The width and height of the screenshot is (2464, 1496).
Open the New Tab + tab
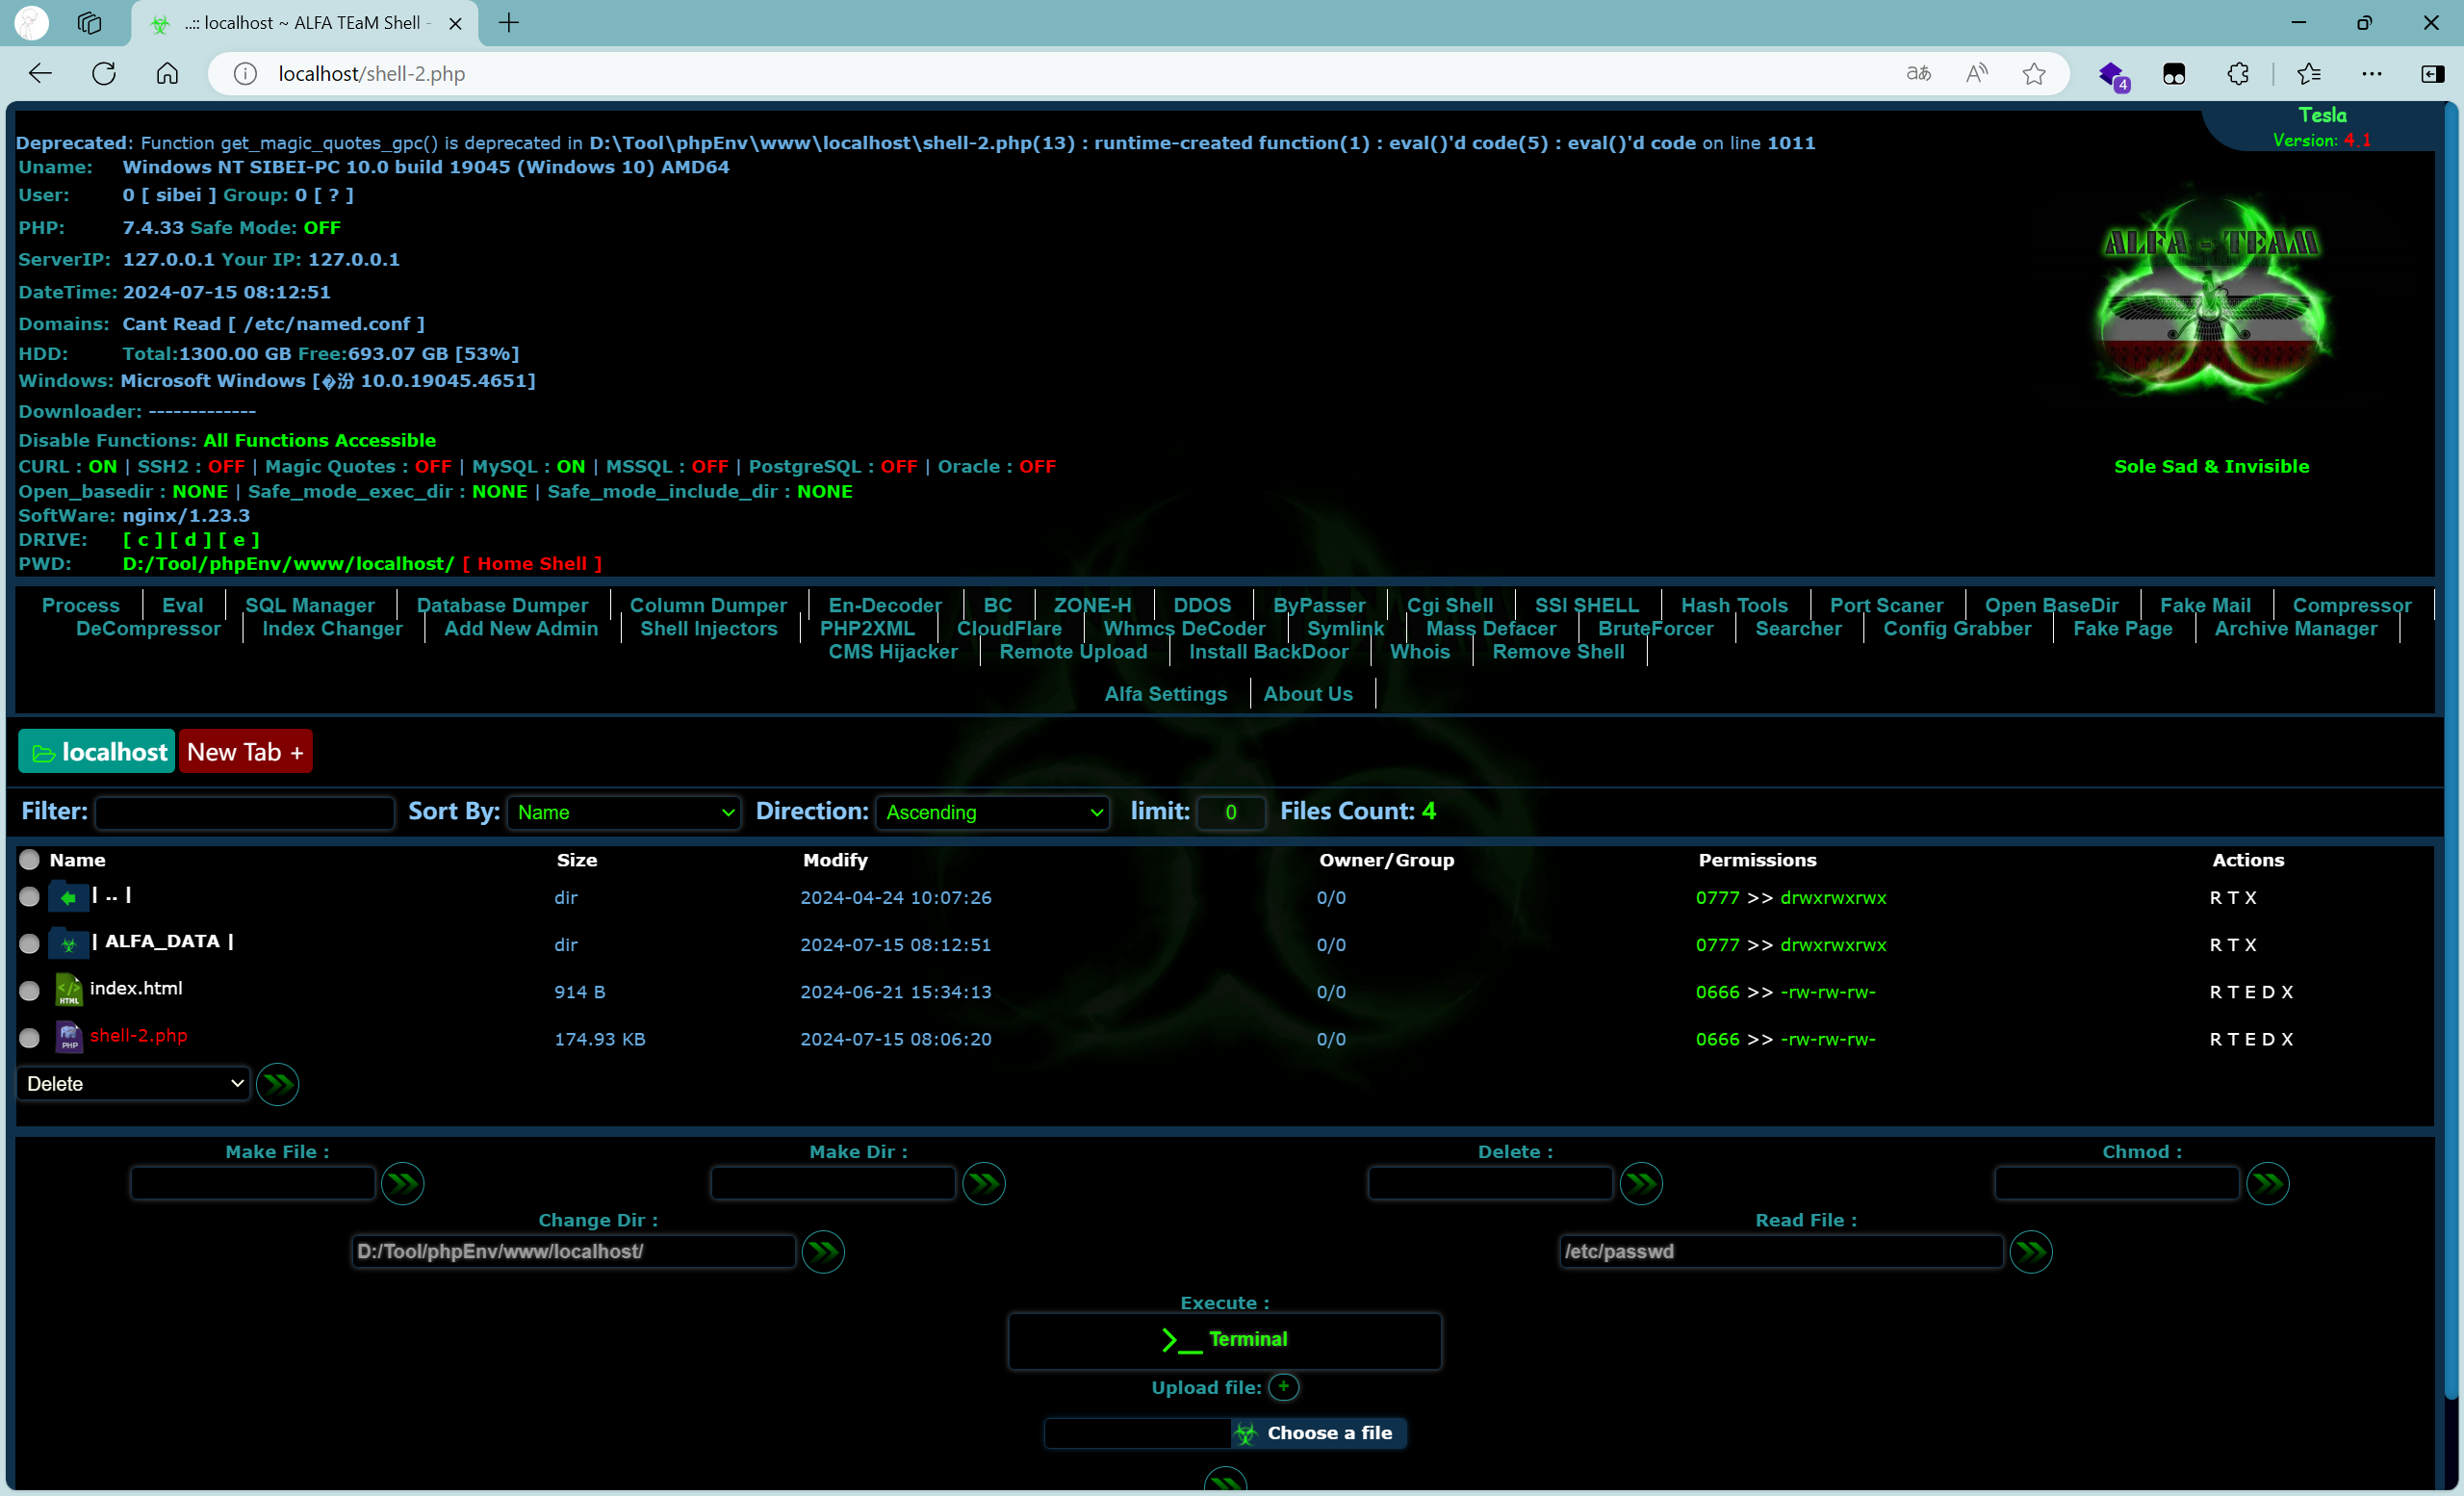245,752
